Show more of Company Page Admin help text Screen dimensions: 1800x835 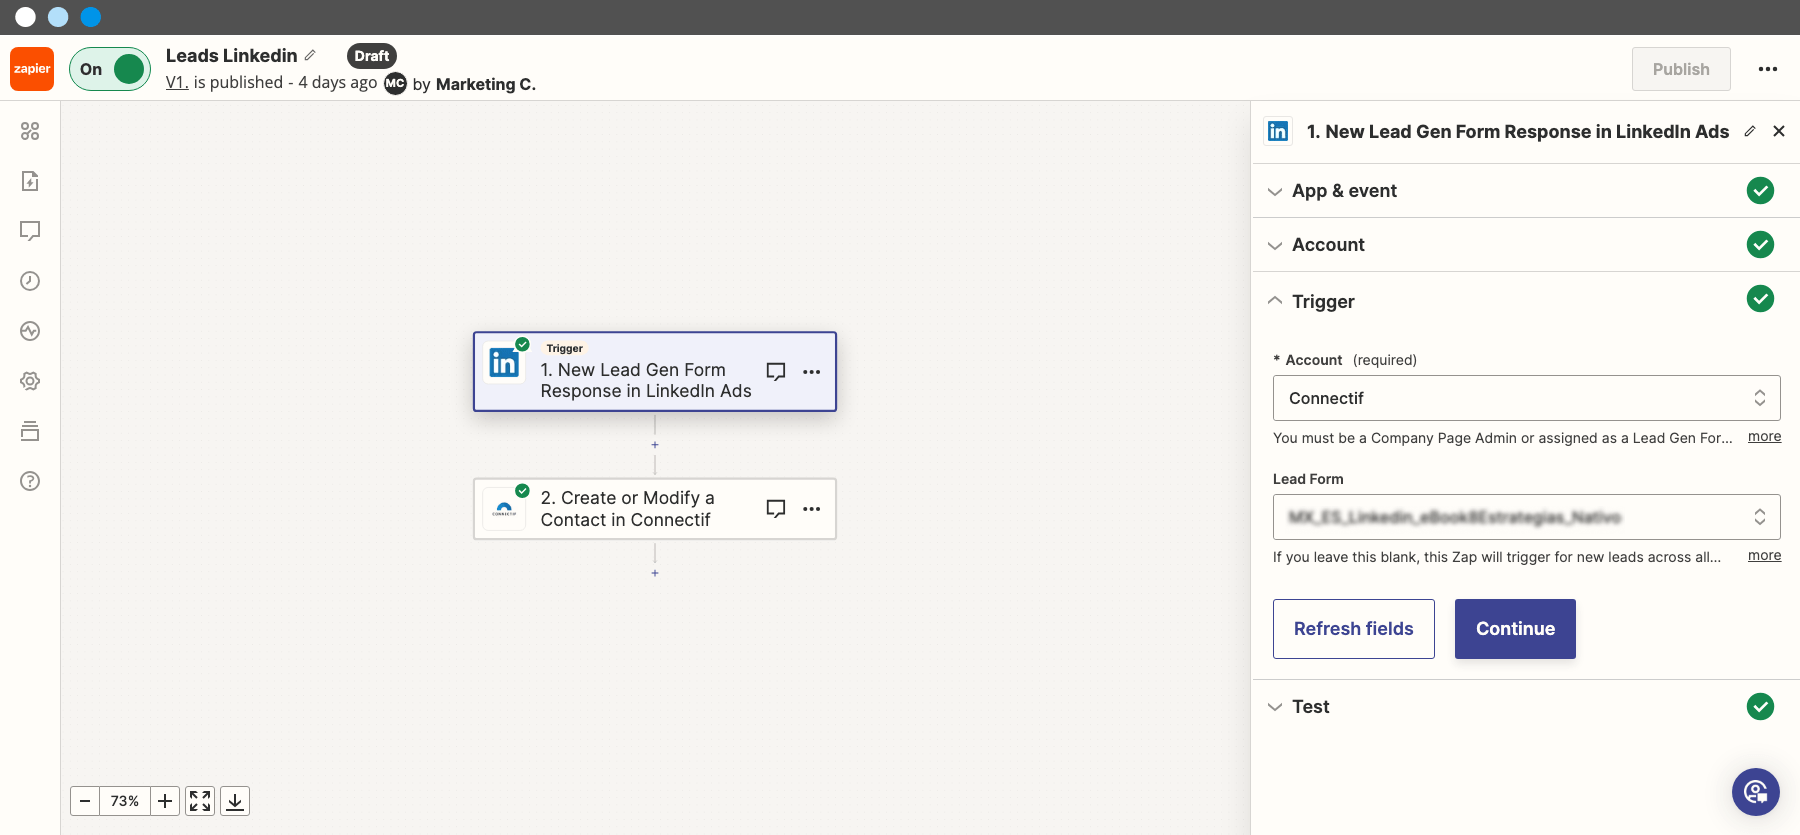pyautogui.click(x=1764, y=437)
